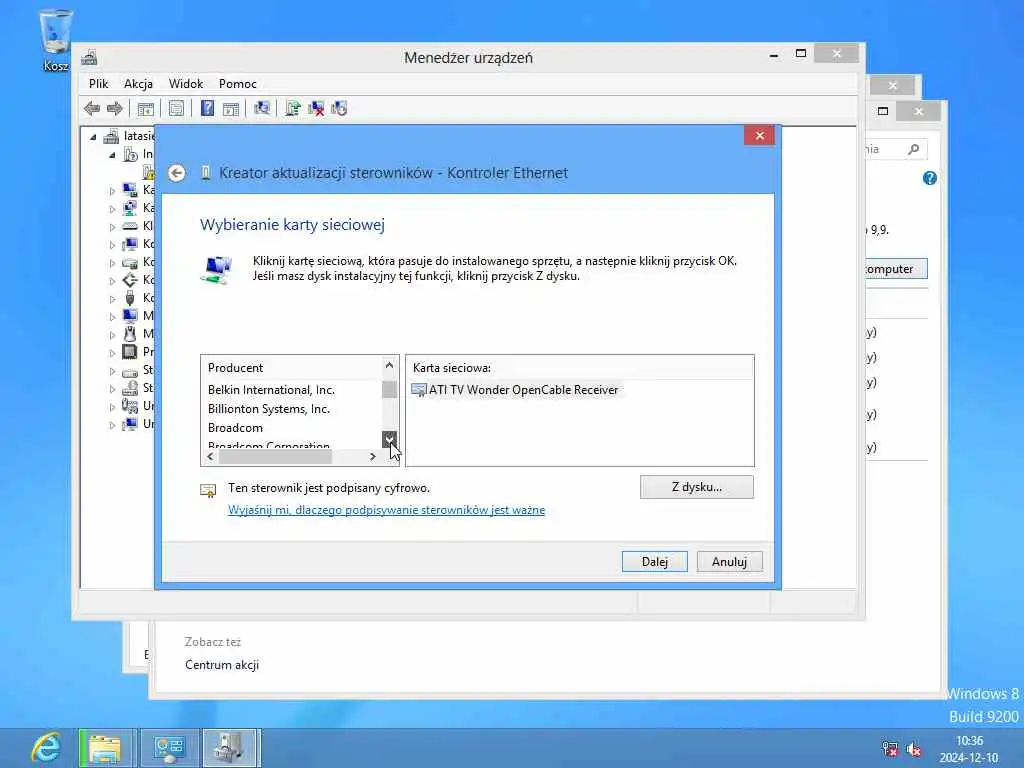
Task: Click the vertical scrollbar thumb in Producent list
Action: click(389, 390)
